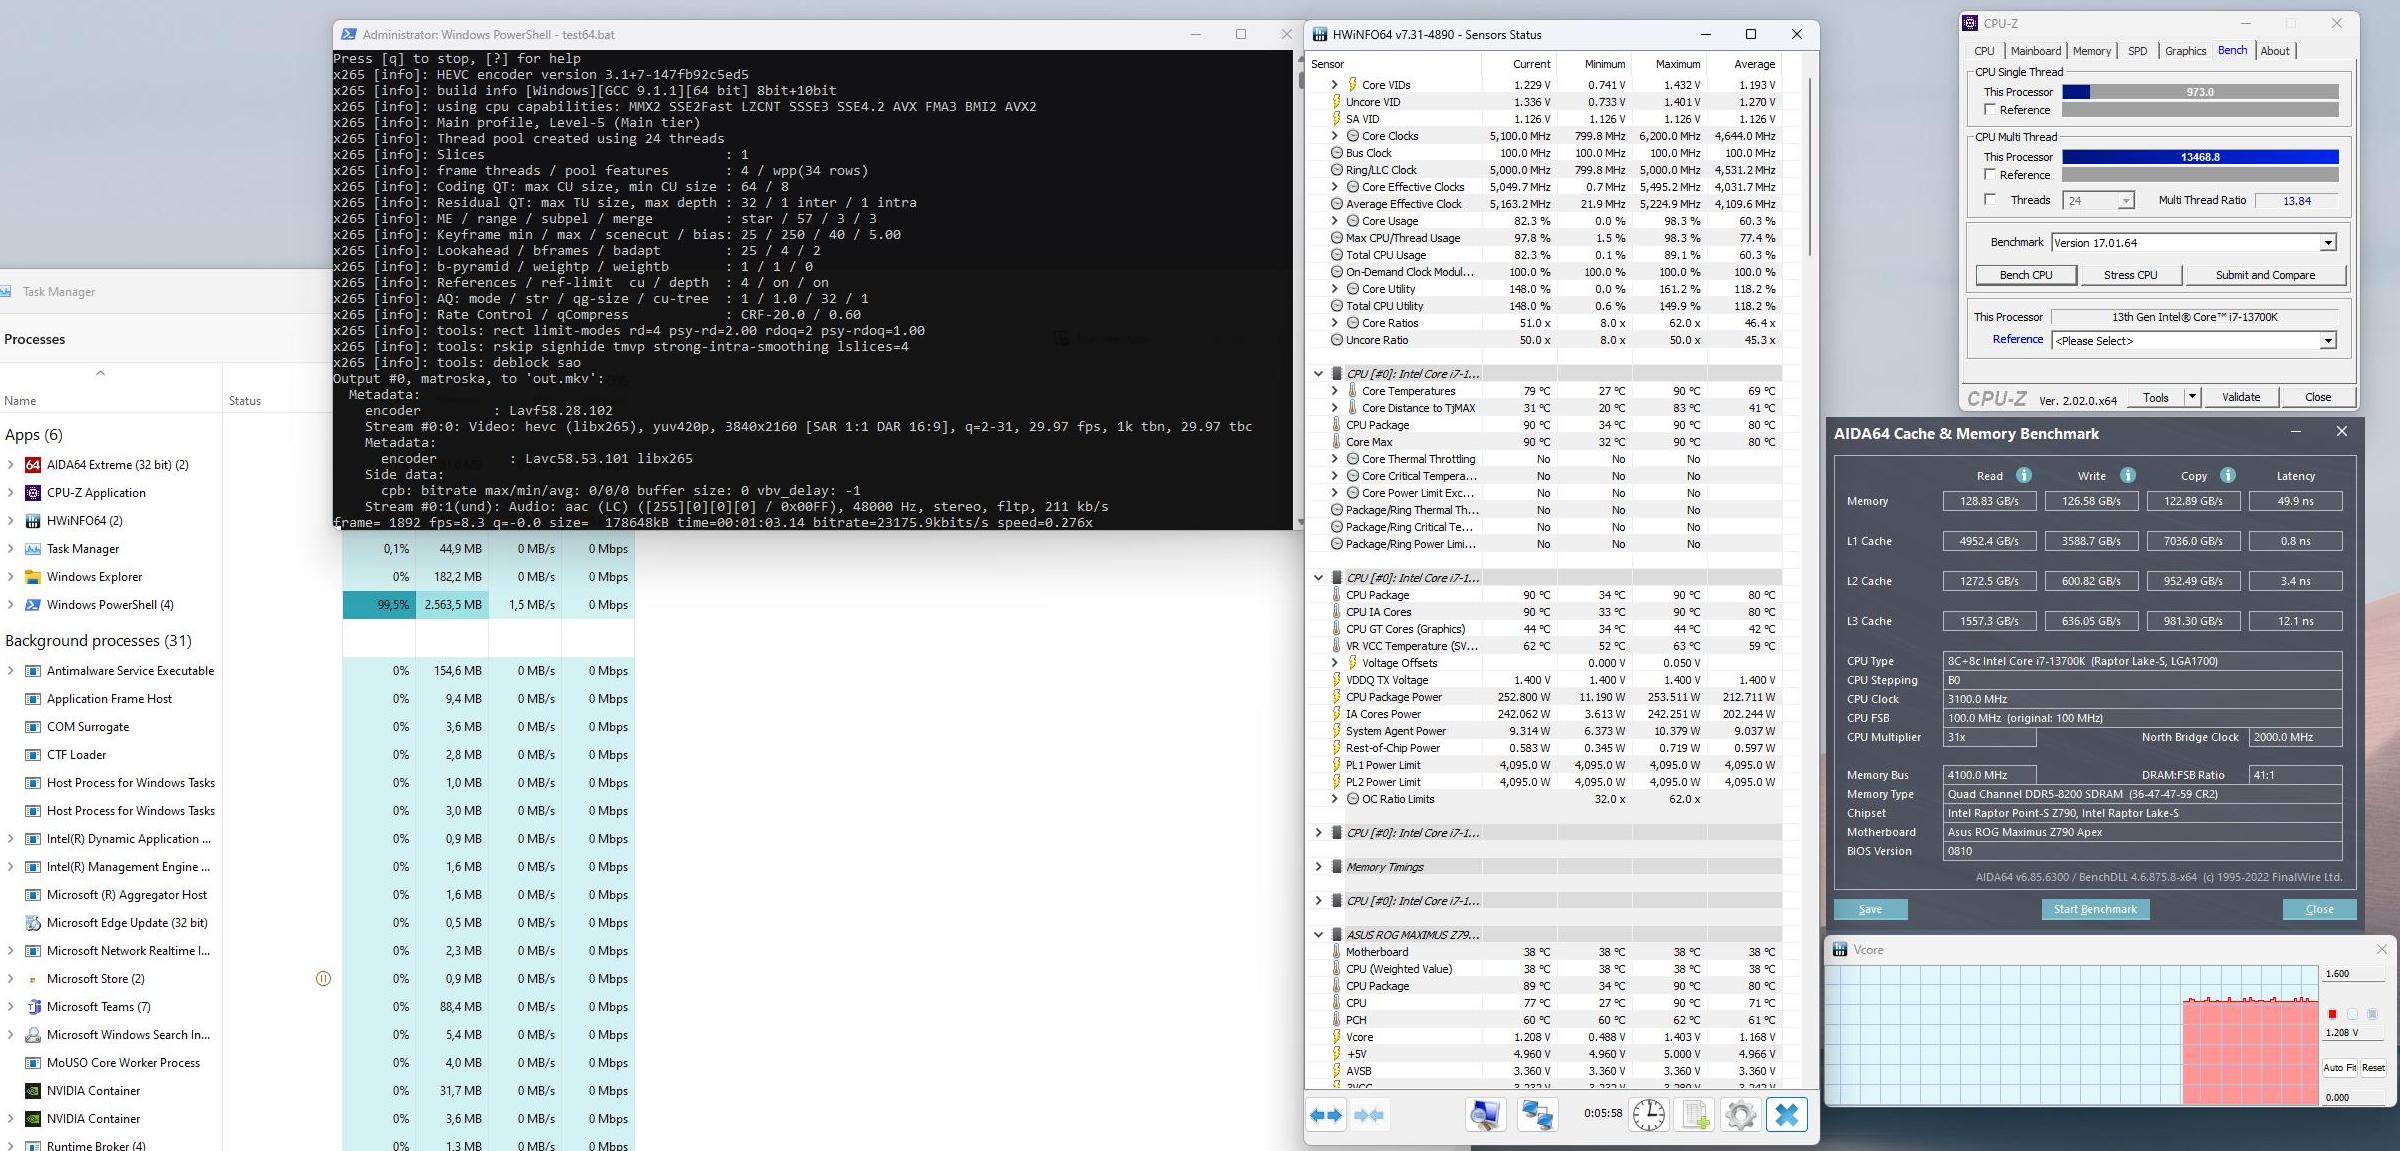This screenshot has height=1151, width=2400.
Task: Click the red Vcore graph color swatch
Action: pyautogui.click(x=2332, y=1014)
